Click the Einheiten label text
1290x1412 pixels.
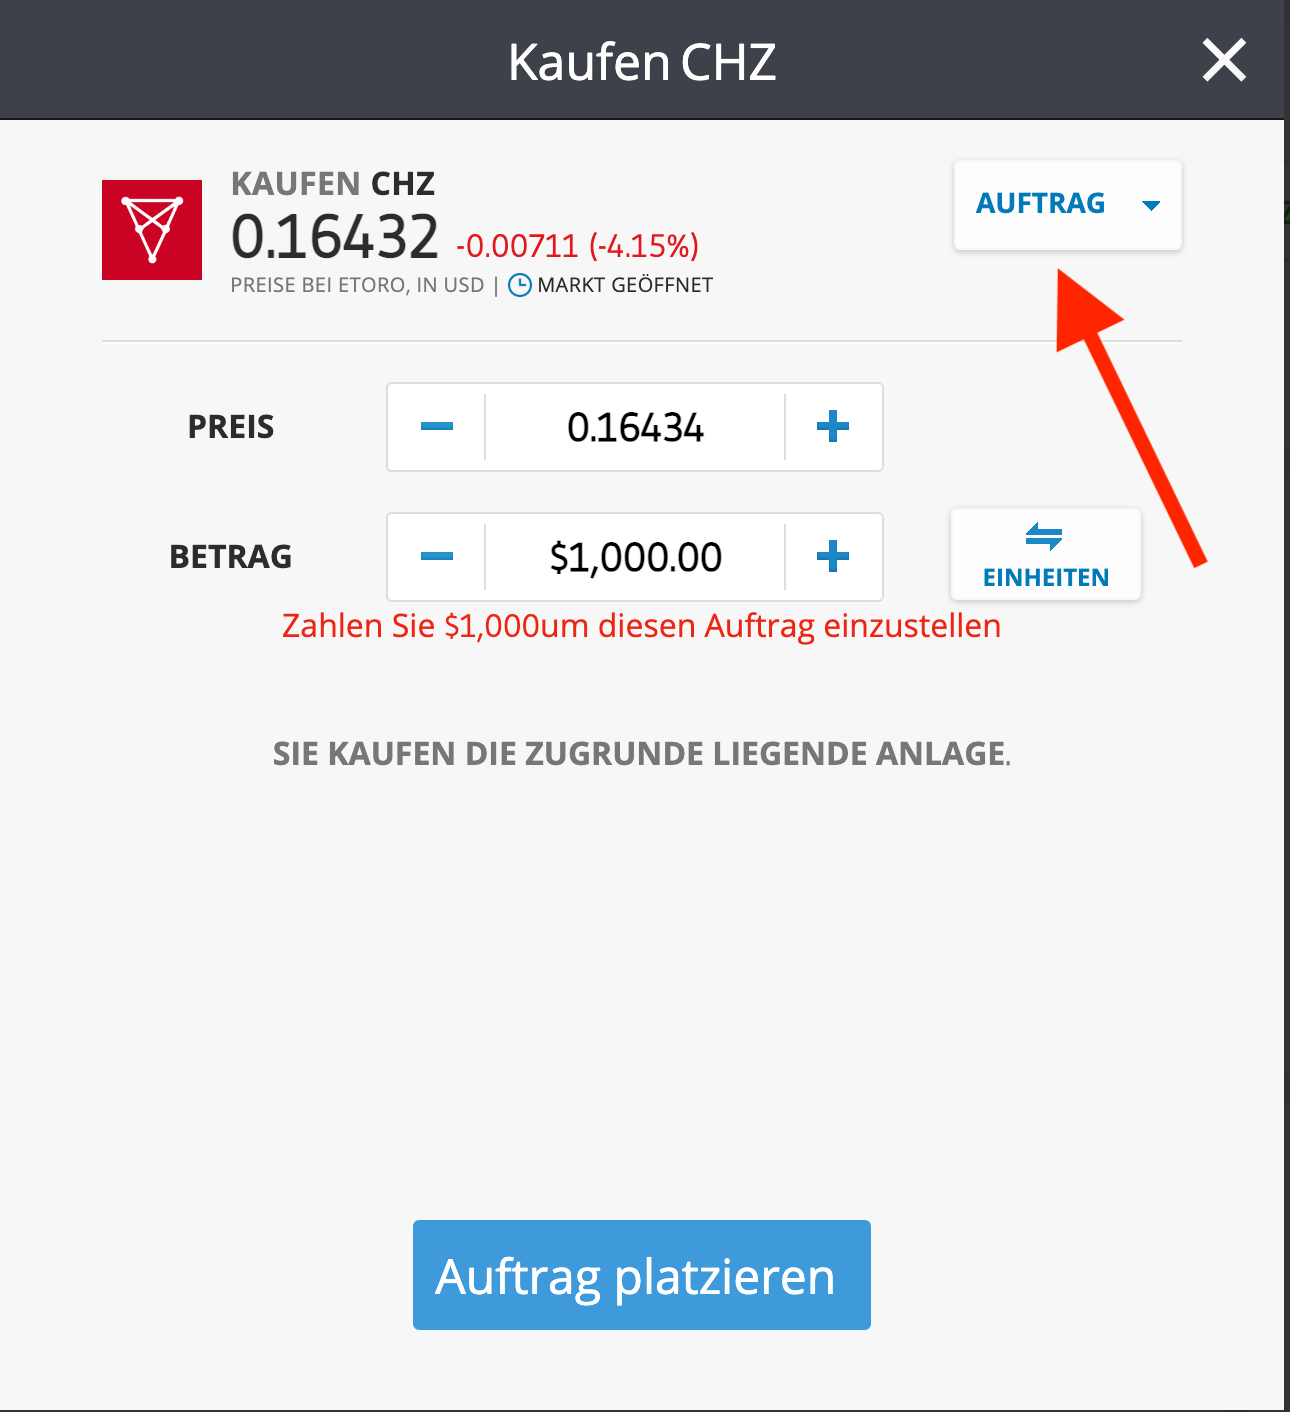tap(1046, 578)
